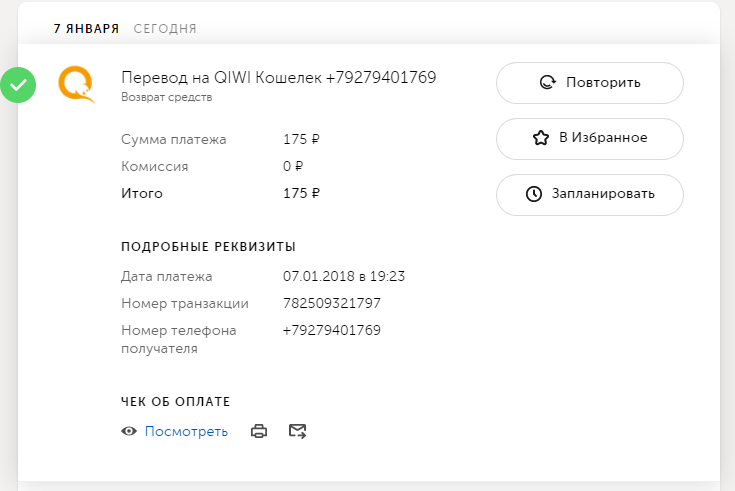Print the payment receipt
Image resolution: width=735 pixels, height=491 pixels.
(x=259, y=432)
